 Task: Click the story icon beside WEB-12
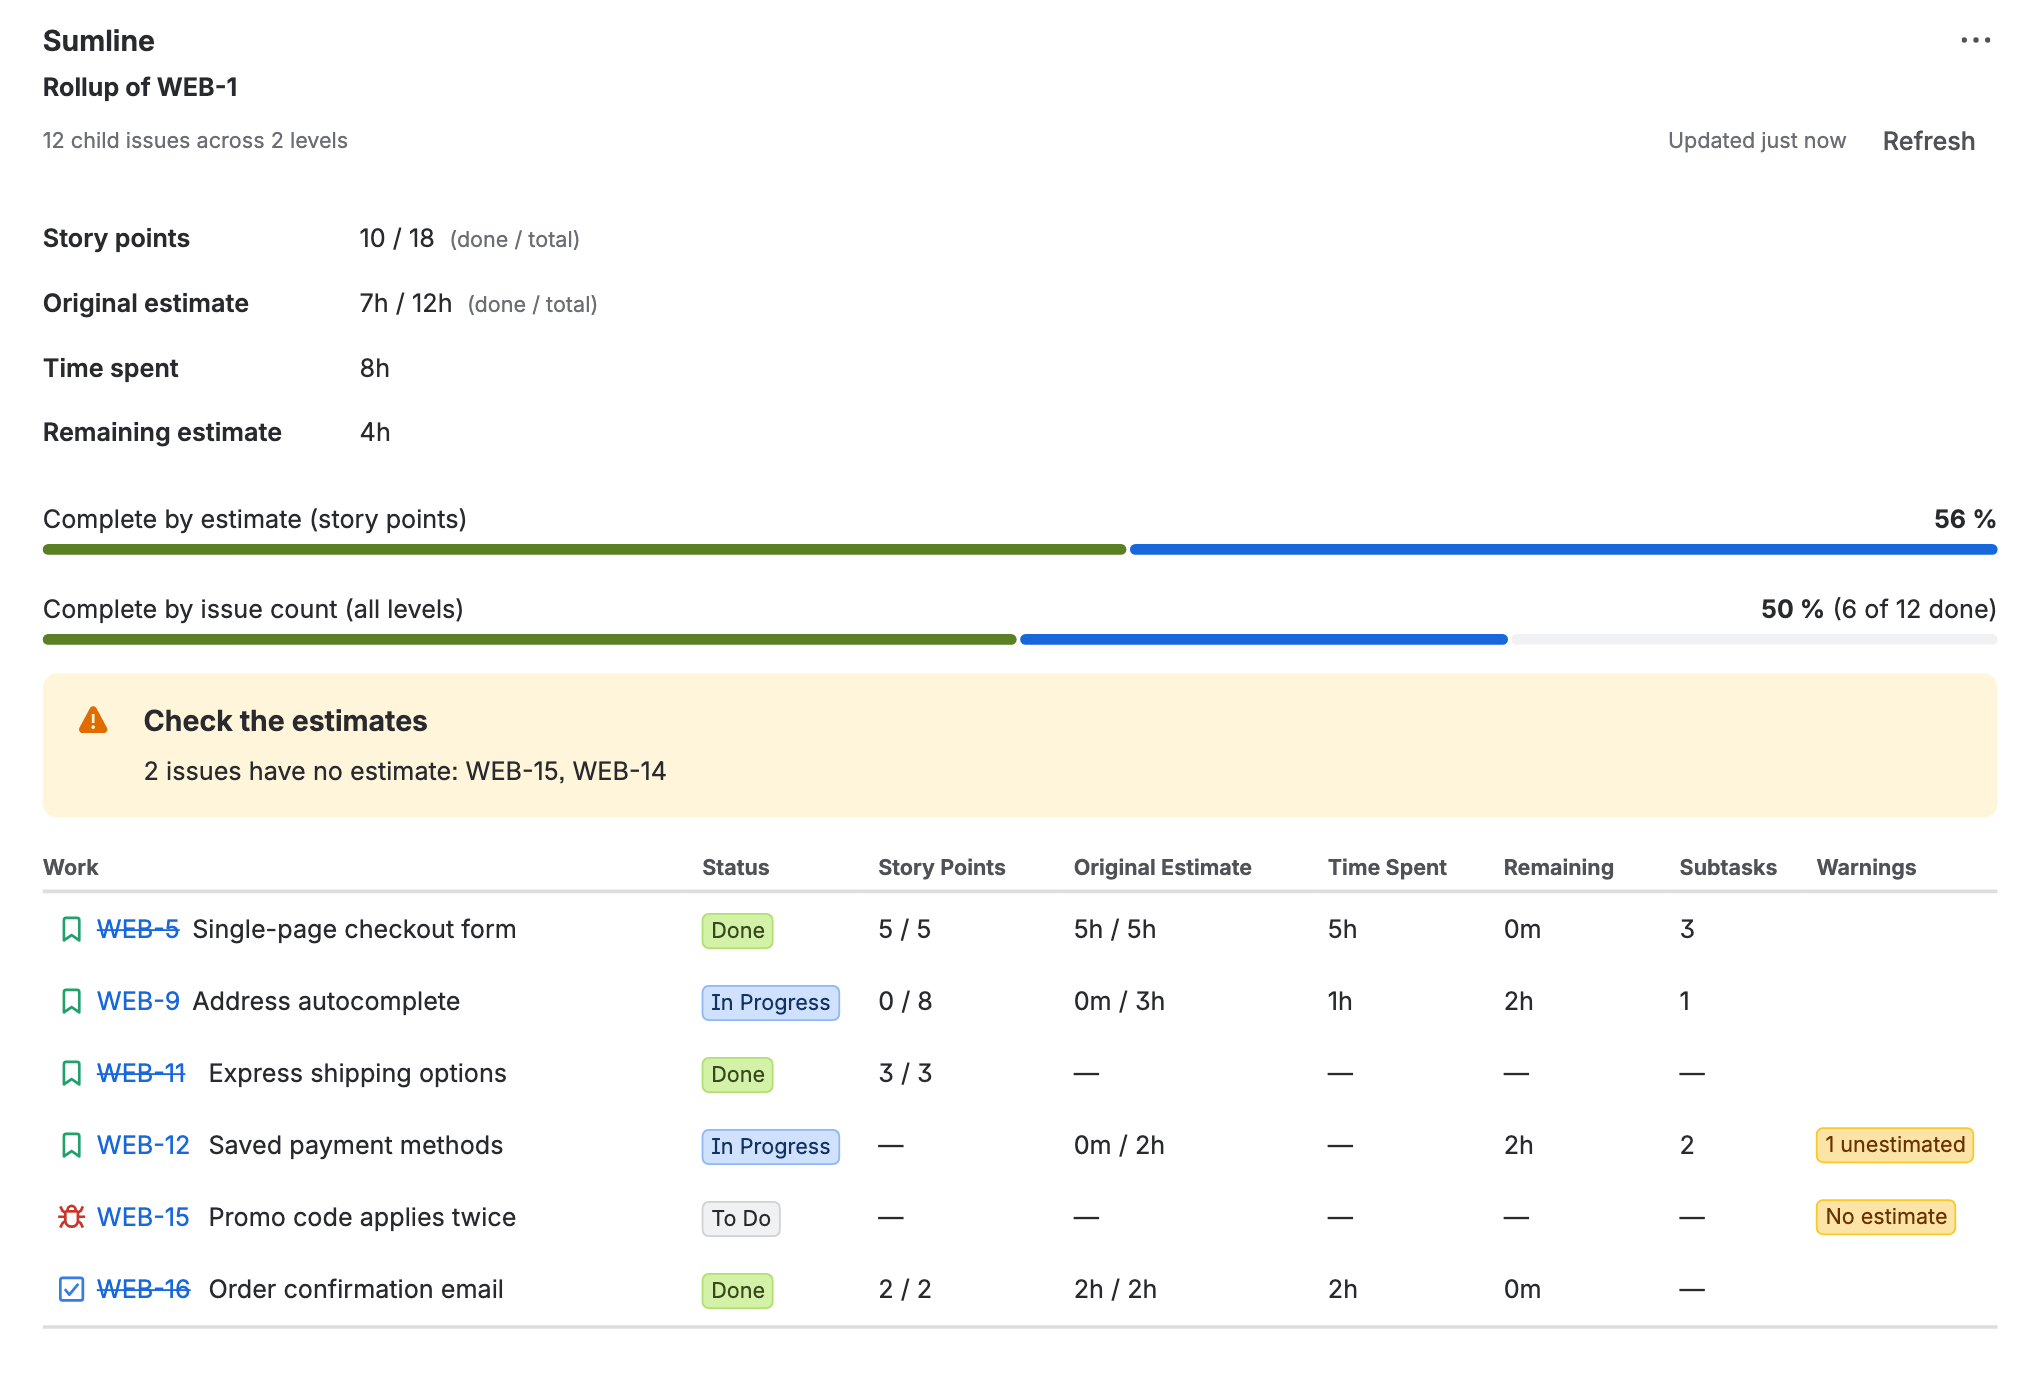71,1145
